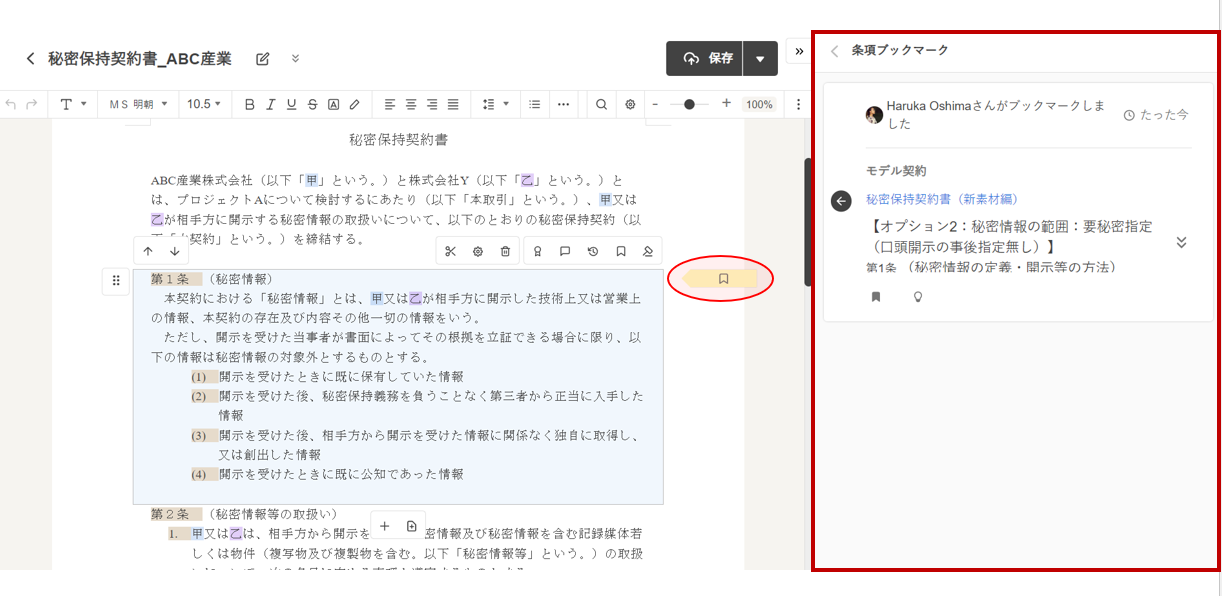The image size is (1222, 596).
Task: Open the MS 明朝 font dropdown
Action: tap(137, 104)
